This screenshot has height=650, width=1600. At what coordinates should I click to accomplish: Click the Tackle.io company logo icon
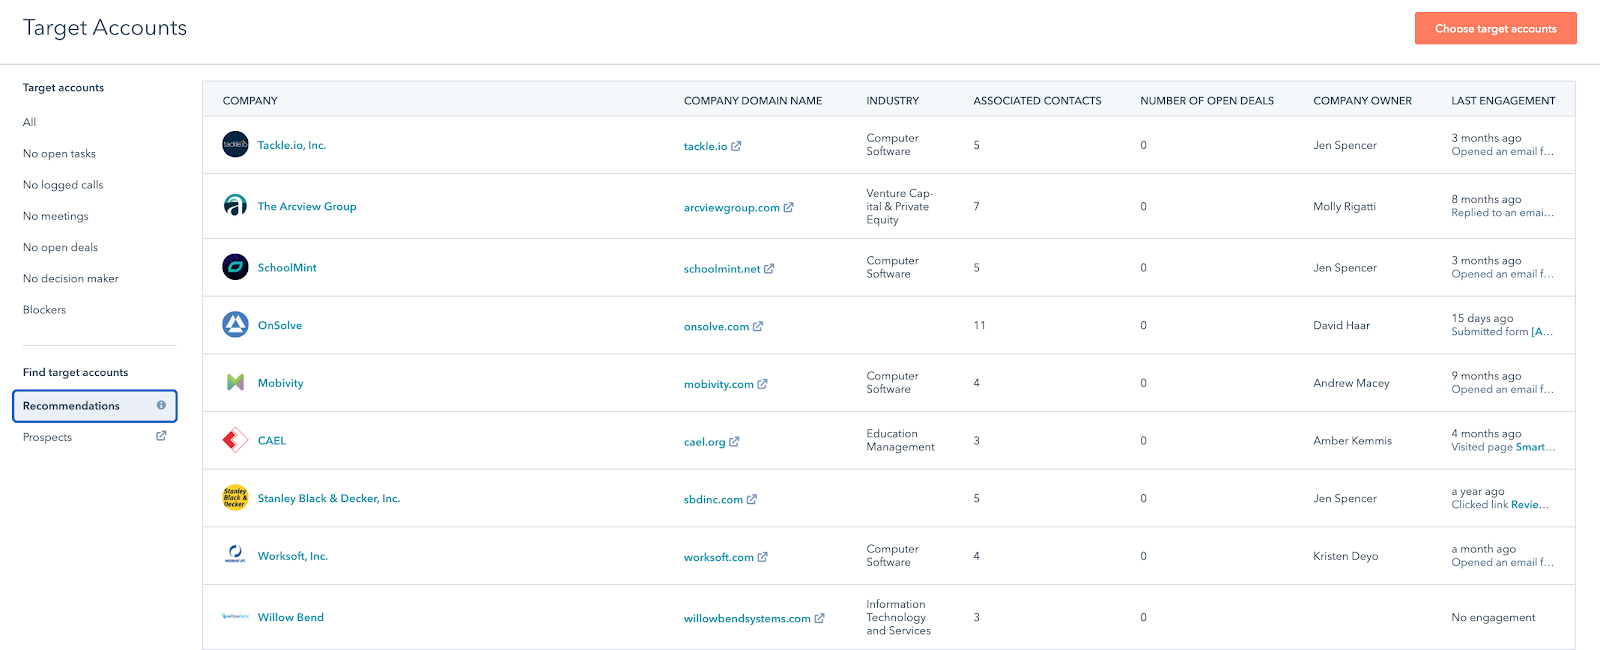[235, 144]
